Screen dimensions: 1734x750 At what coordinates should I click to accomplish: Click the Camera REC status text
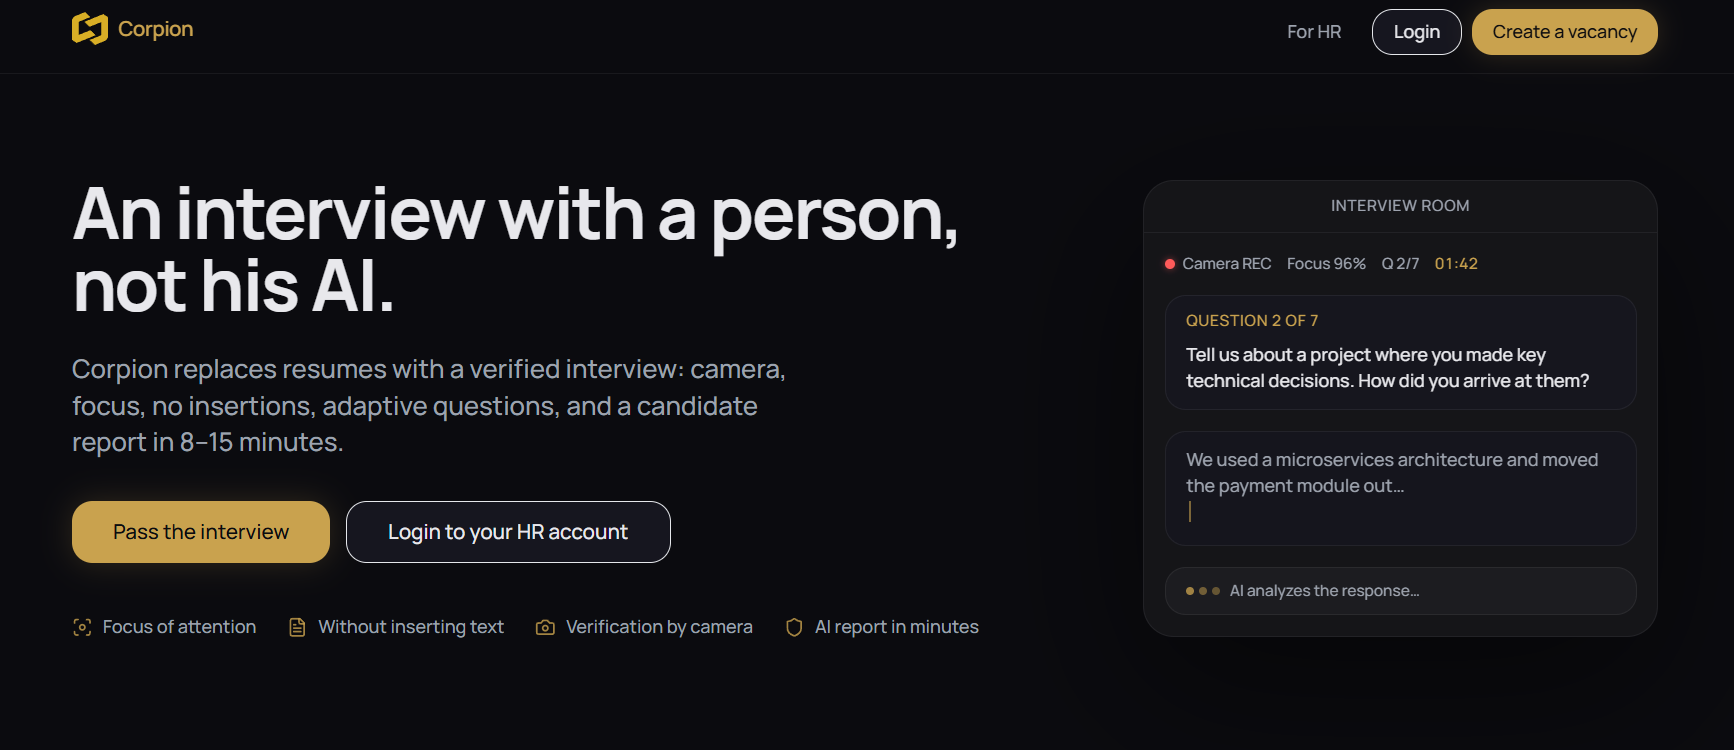pos(1227,264)
